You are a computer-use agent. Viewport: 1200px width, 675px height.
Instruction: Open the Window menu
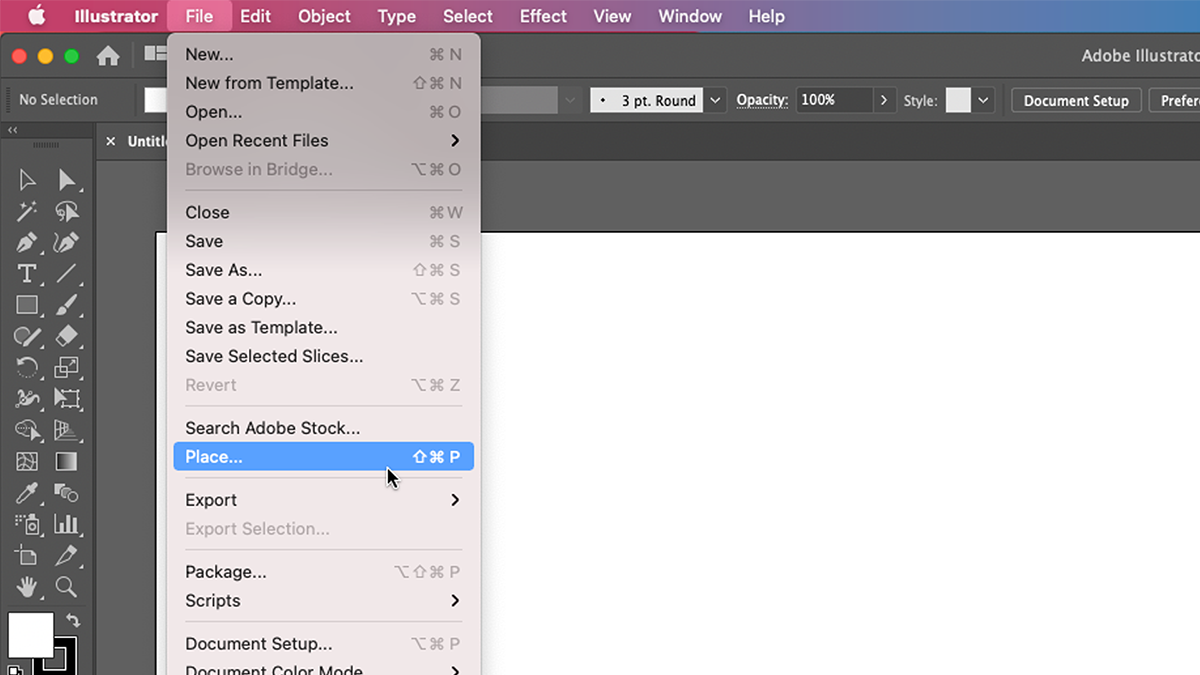[x=690, y=16]
